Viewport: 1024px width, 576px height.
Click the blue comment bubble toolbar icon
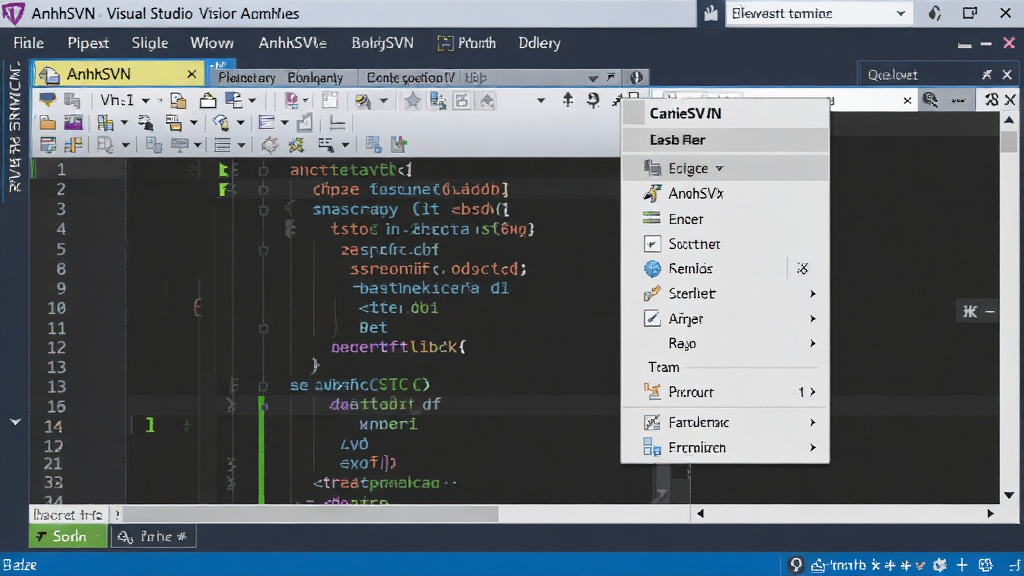pos(48,100)
